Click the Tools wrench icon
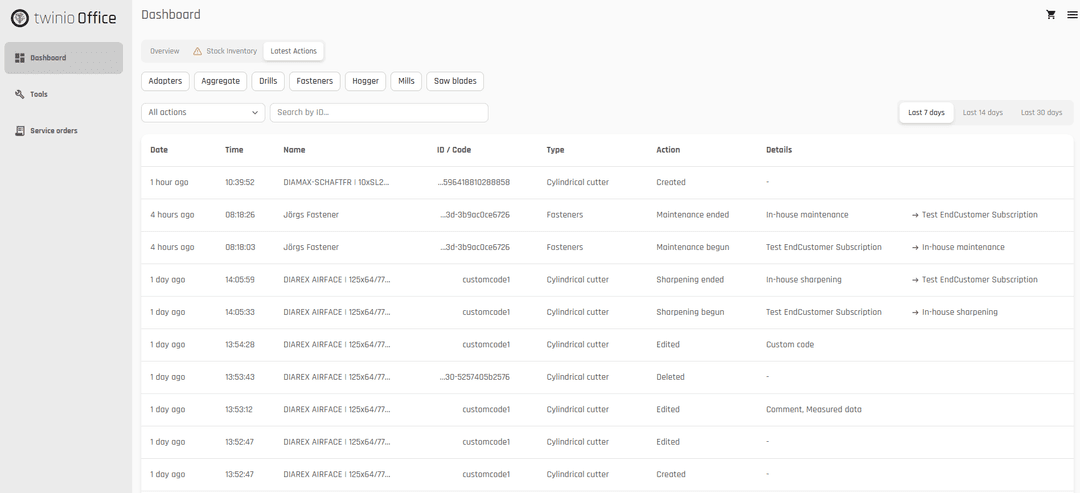Viewport: 1080px width, 493px height. (x=20, y=94)
